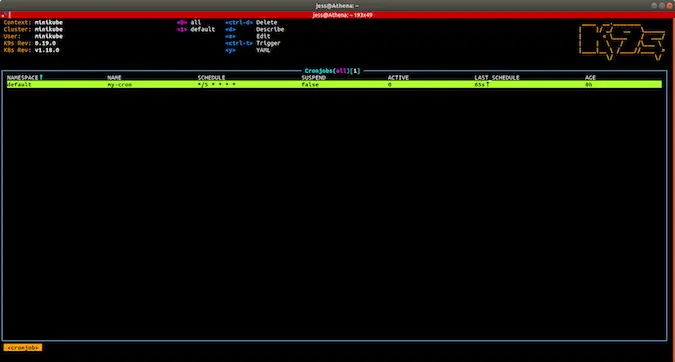
Task: Click the ACTIVE column header
Action: [x=398, y=77]
